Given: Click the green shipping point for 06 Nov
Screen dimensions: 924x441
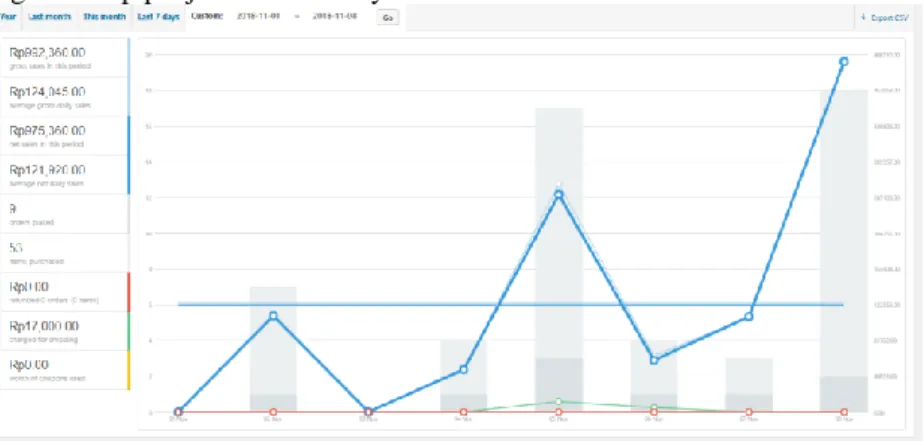Looking at the screenshot, I should [654, 407].
